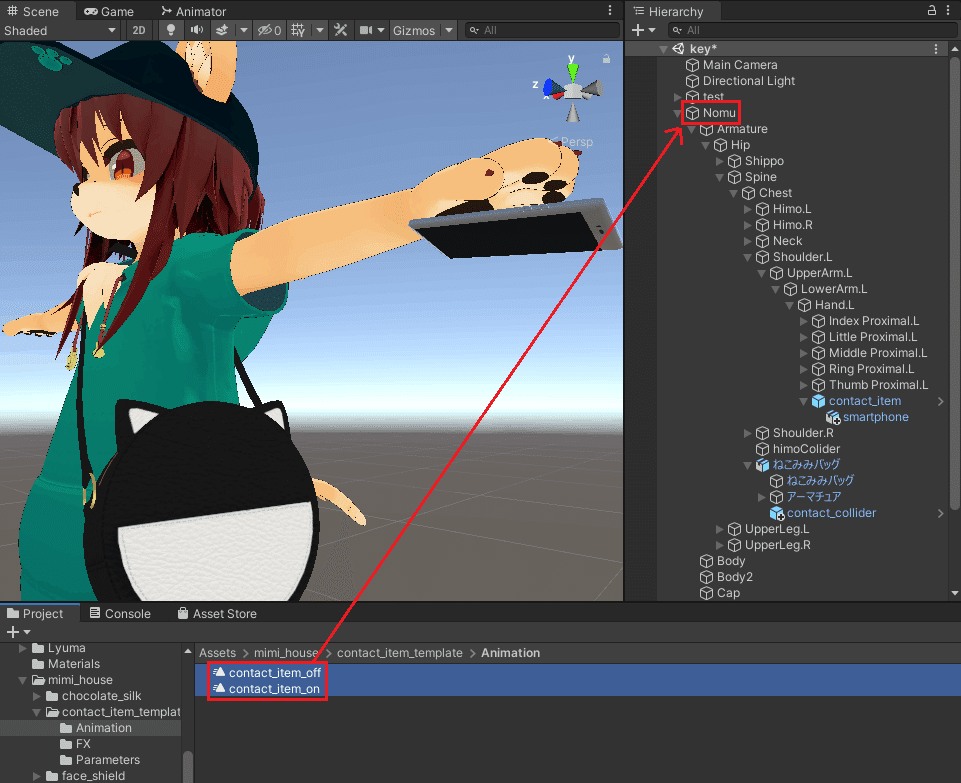This screenshot has width=961, height=783.
Task: Navigate to mimi_house in the breadcrumb
Action: [286, 653]
